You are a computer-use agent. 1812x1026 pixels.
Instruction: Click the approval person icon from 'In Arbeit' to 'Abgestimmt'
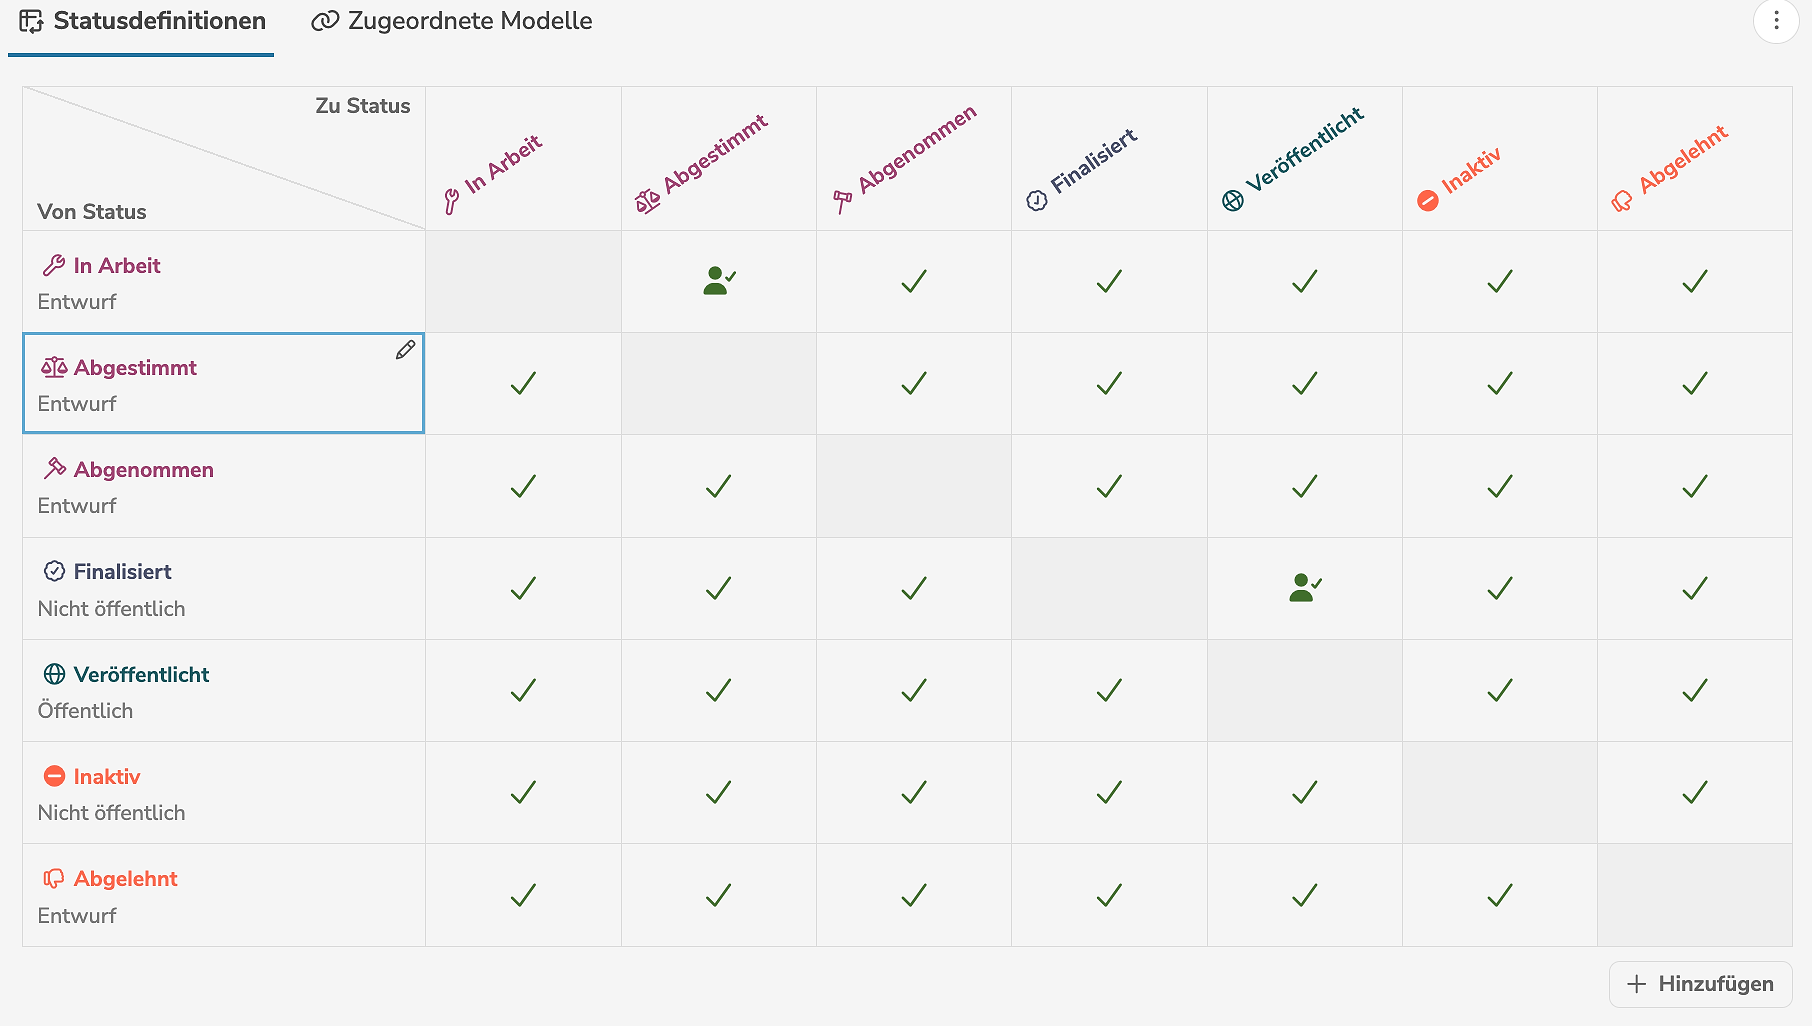pyautogui.click(x=717, y=281)
